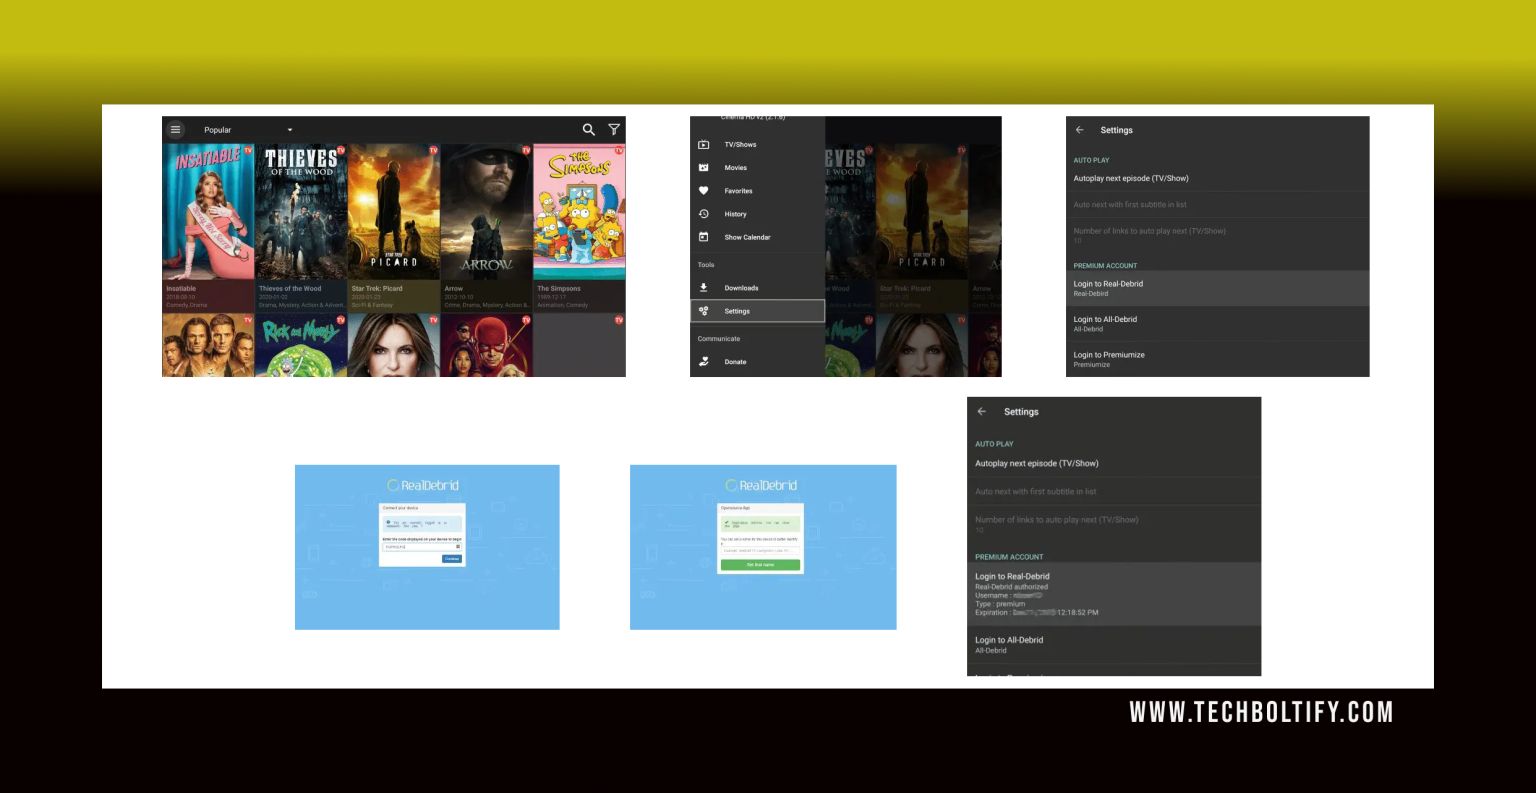
Task: Choose Movies in the side drawer
Action: (735, 168)
